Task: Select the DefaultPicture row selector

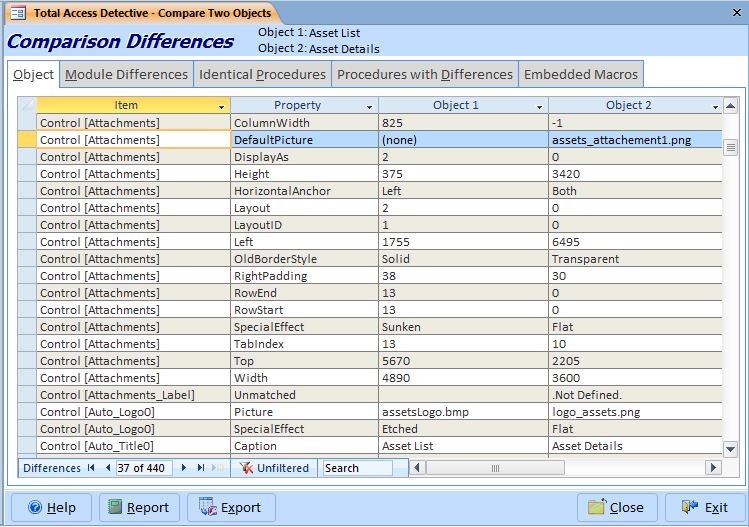Action: click(x=27, y=140)
